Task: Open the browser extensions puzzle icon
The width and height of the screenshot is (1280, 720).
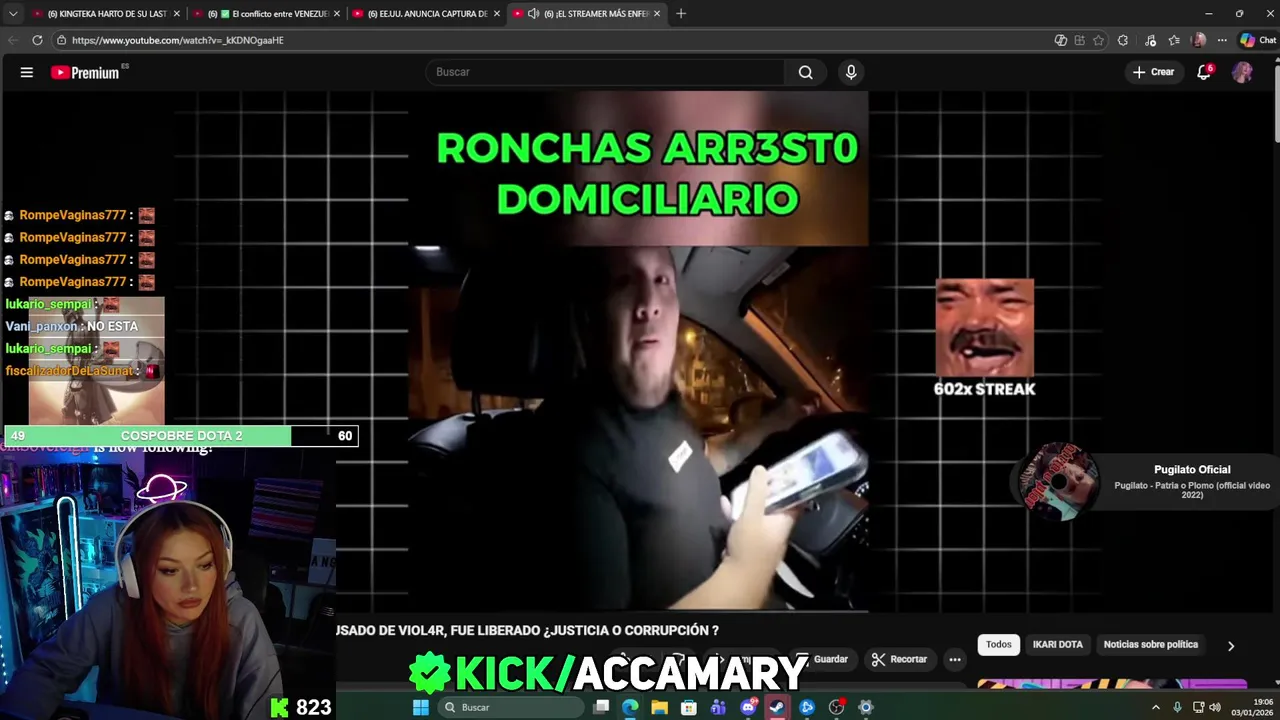Action: (x=1123, y=40)
